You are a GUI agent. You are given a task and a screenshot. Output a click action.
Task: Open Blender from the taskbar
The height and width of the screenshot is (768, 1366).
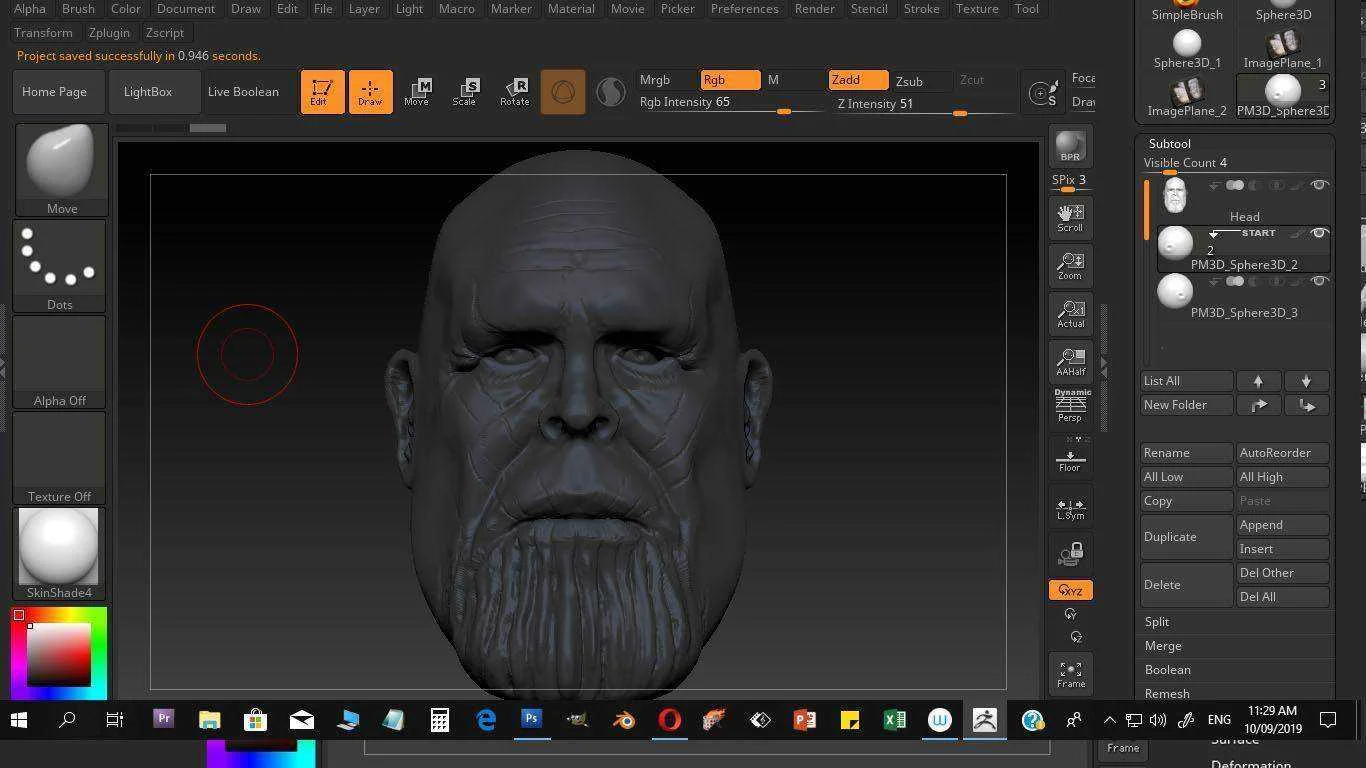click(x=624, y=719)
